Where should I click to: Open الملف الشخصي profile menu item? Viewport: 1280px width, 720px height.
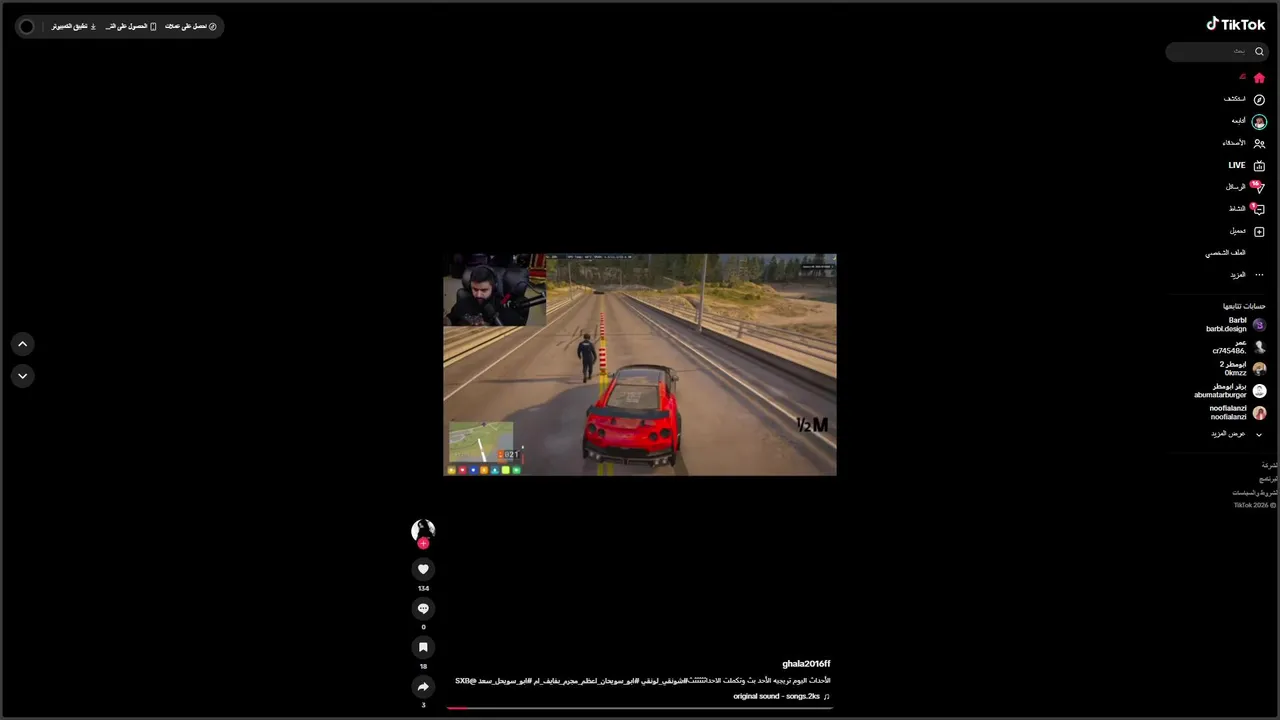pyautogui.click(x=1225, y=253)
